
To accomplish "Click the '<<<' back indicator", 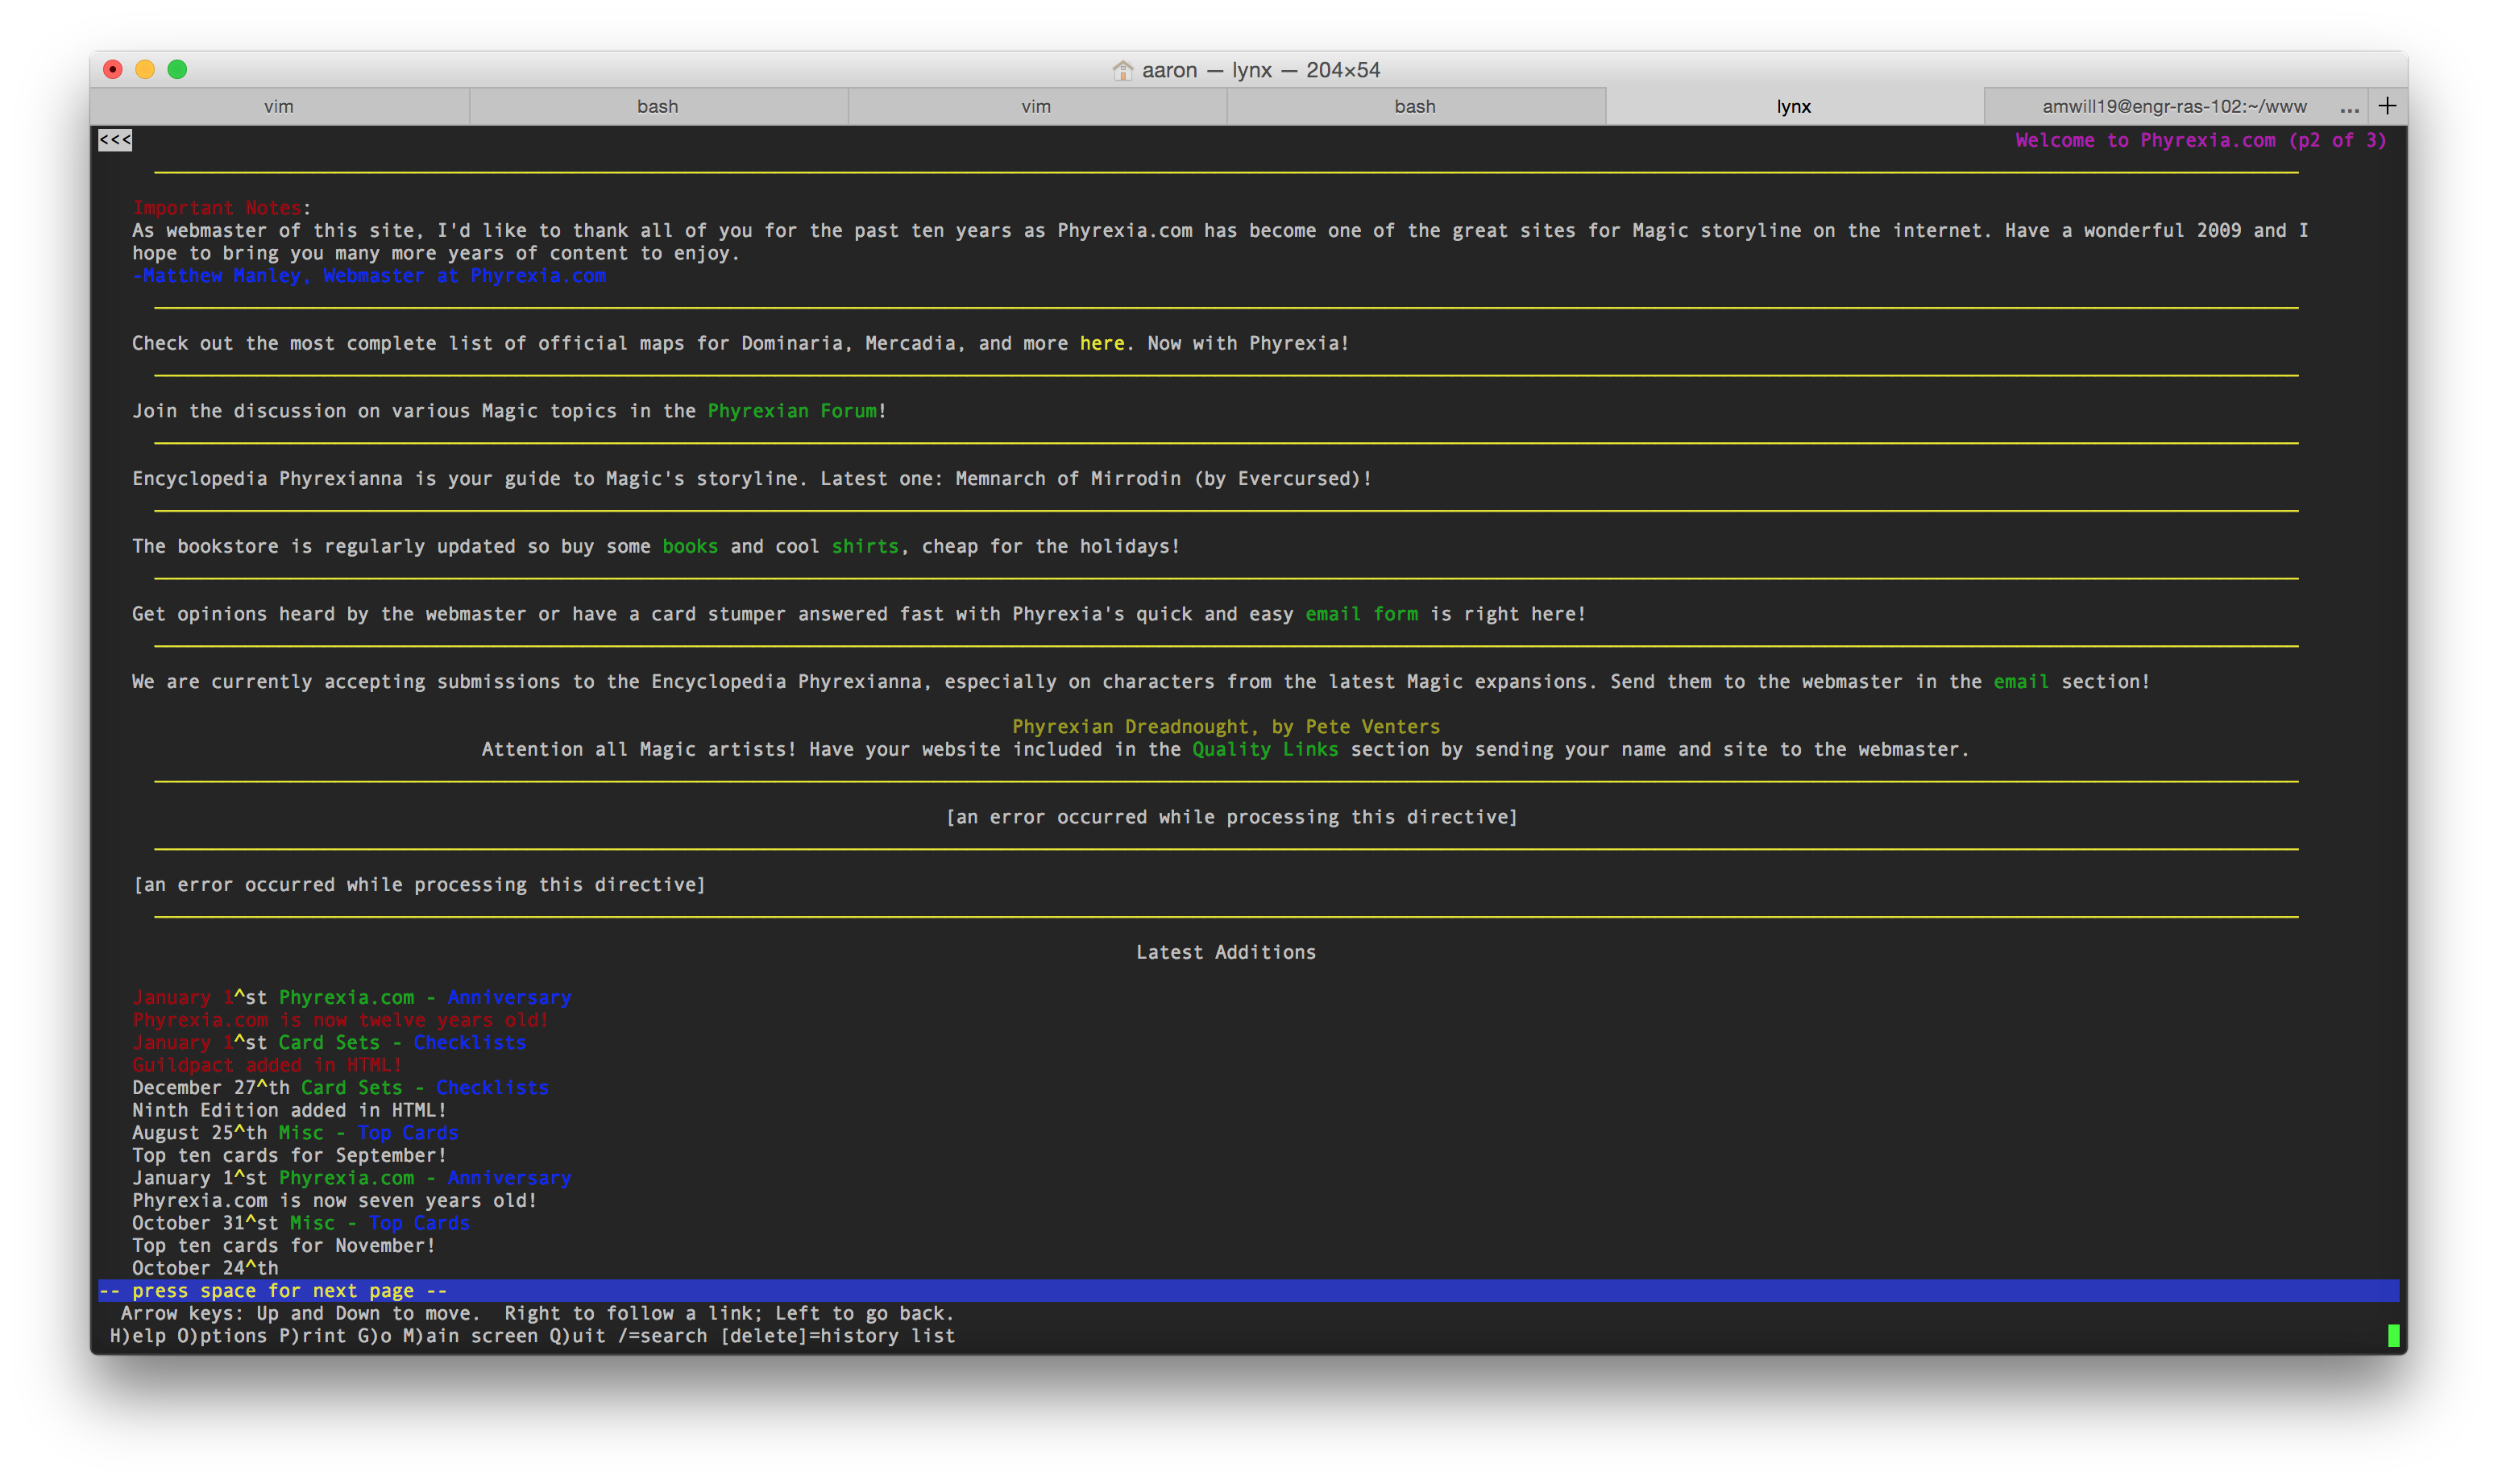I will pyautogui.click(x=115, y=140).
